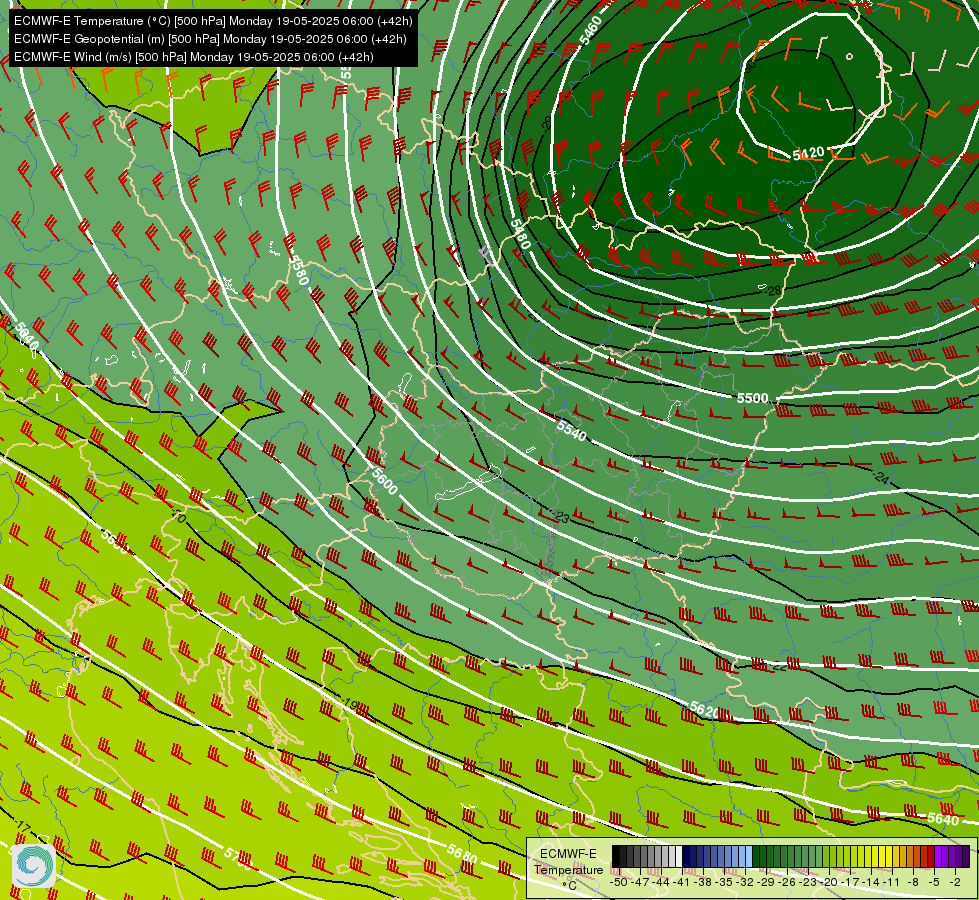979x900 pixels.
Task: Click the 5620 geopotential contour label
Action: (704, 710)
